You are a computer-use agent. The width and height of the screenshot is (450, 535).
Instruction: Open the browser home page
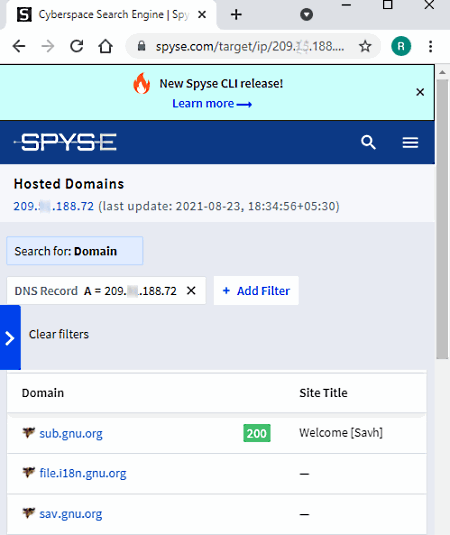105,46
